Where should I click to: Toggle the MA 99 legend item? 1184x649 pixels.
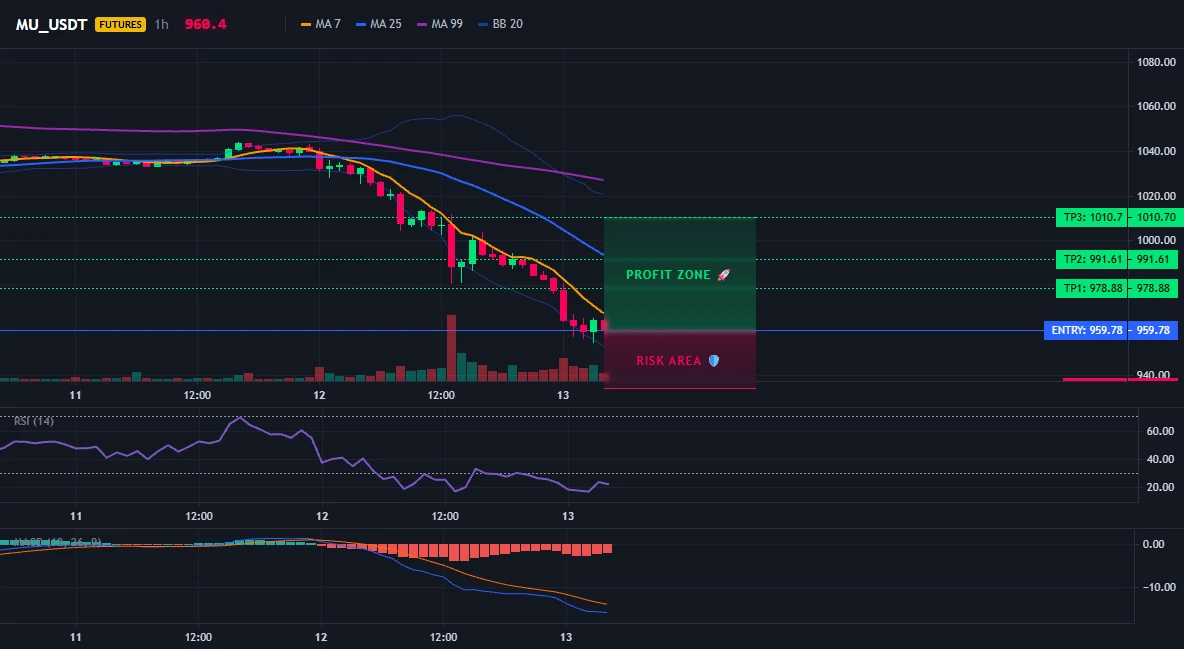(440, 24)
